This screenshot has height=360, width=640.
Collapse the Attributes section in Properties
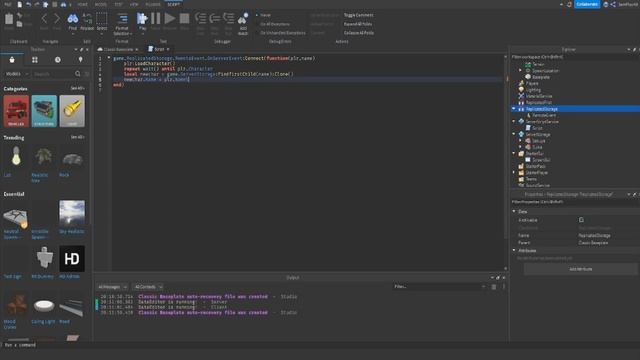tap(514, 250)
